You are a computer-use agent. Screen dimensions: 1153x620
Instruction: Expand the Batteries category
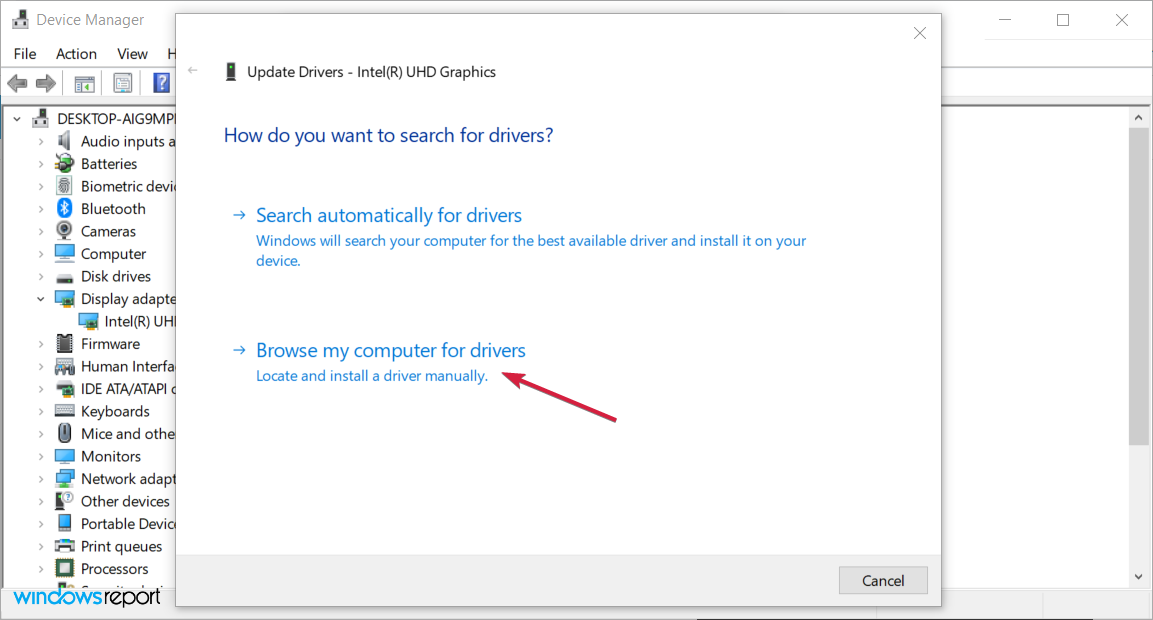(x=41, y=164)
